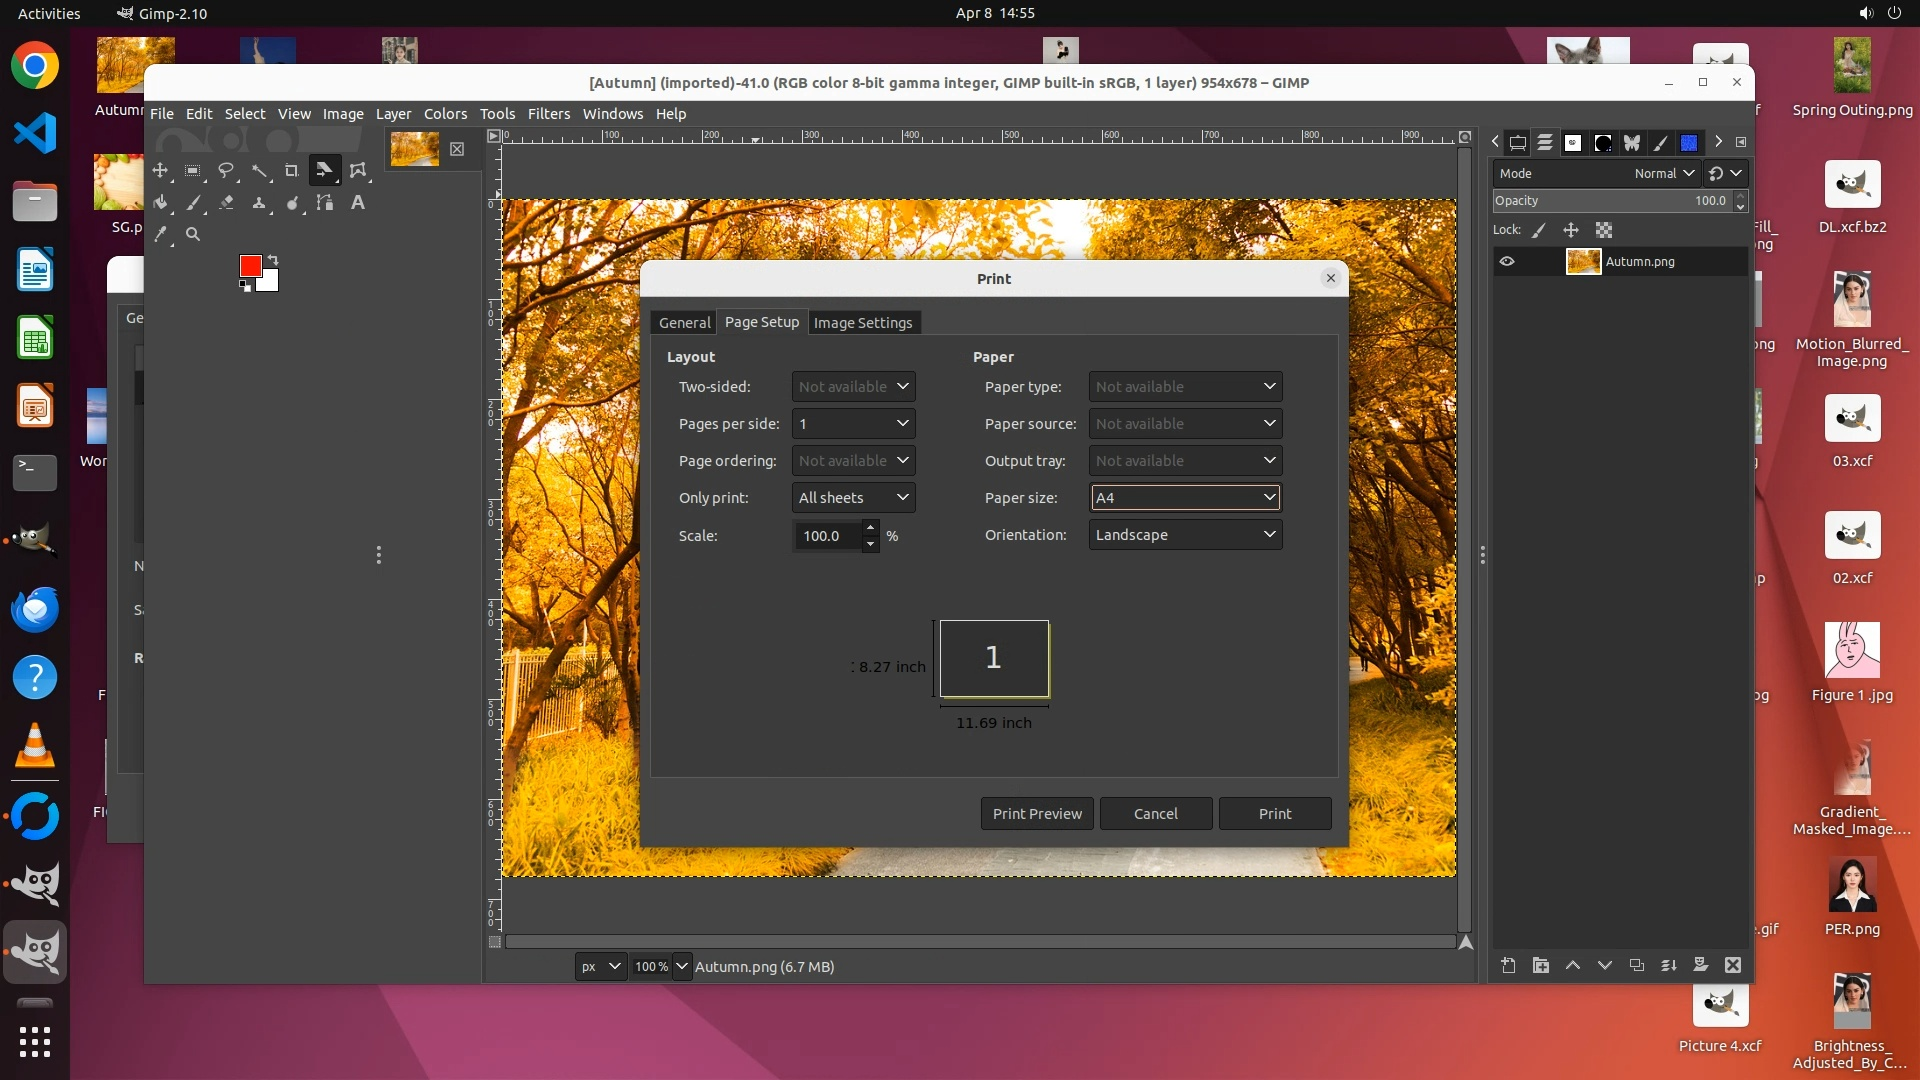Select the Zoom magnifier tool
The image size is (1920, 1080).
[193, 235]
